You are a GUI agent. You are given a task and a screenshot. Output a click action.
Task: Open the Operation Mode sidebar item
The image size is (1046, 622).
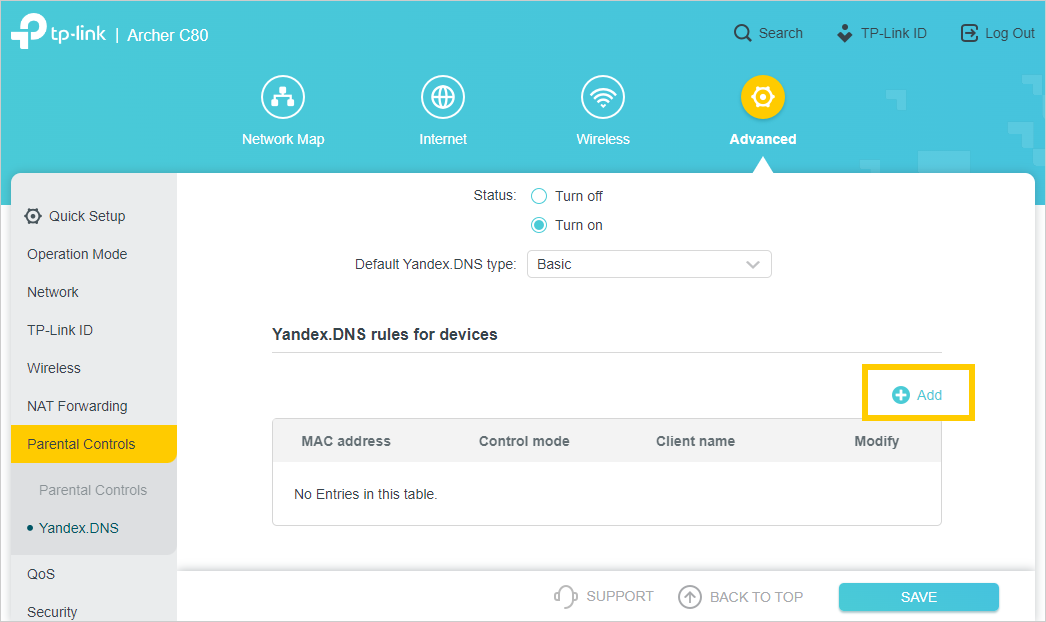pyautogui.click(x=77, y=254)
